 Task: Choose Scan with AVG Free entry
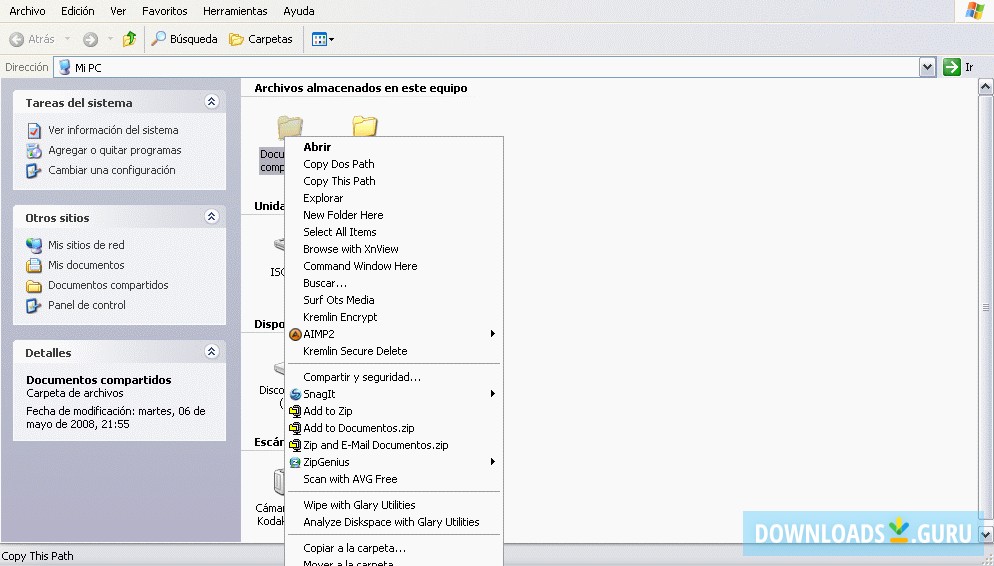coord(394,479)
